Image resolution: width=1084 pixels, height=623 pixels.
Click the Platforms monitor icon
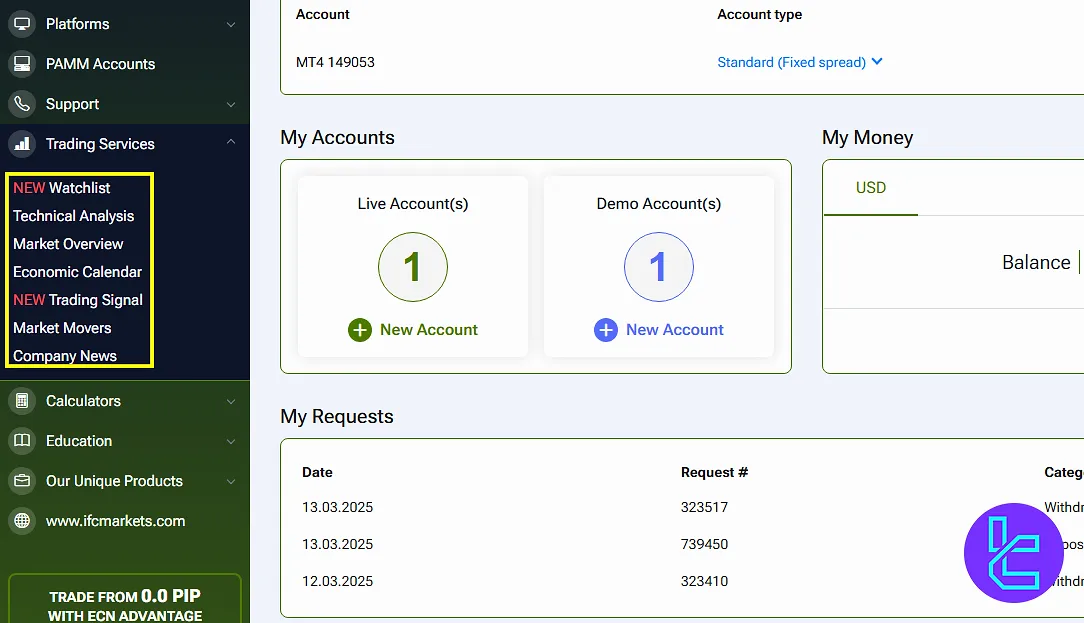[21, 24]
